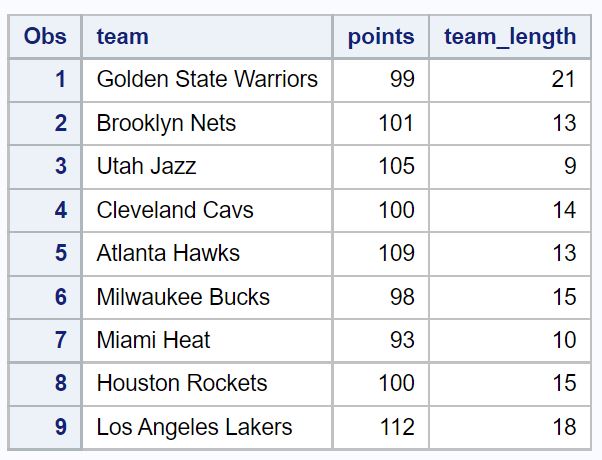This screenshot has width=602, height=460.
Task: Click the points column header
Action: click(x=380, y=37)
